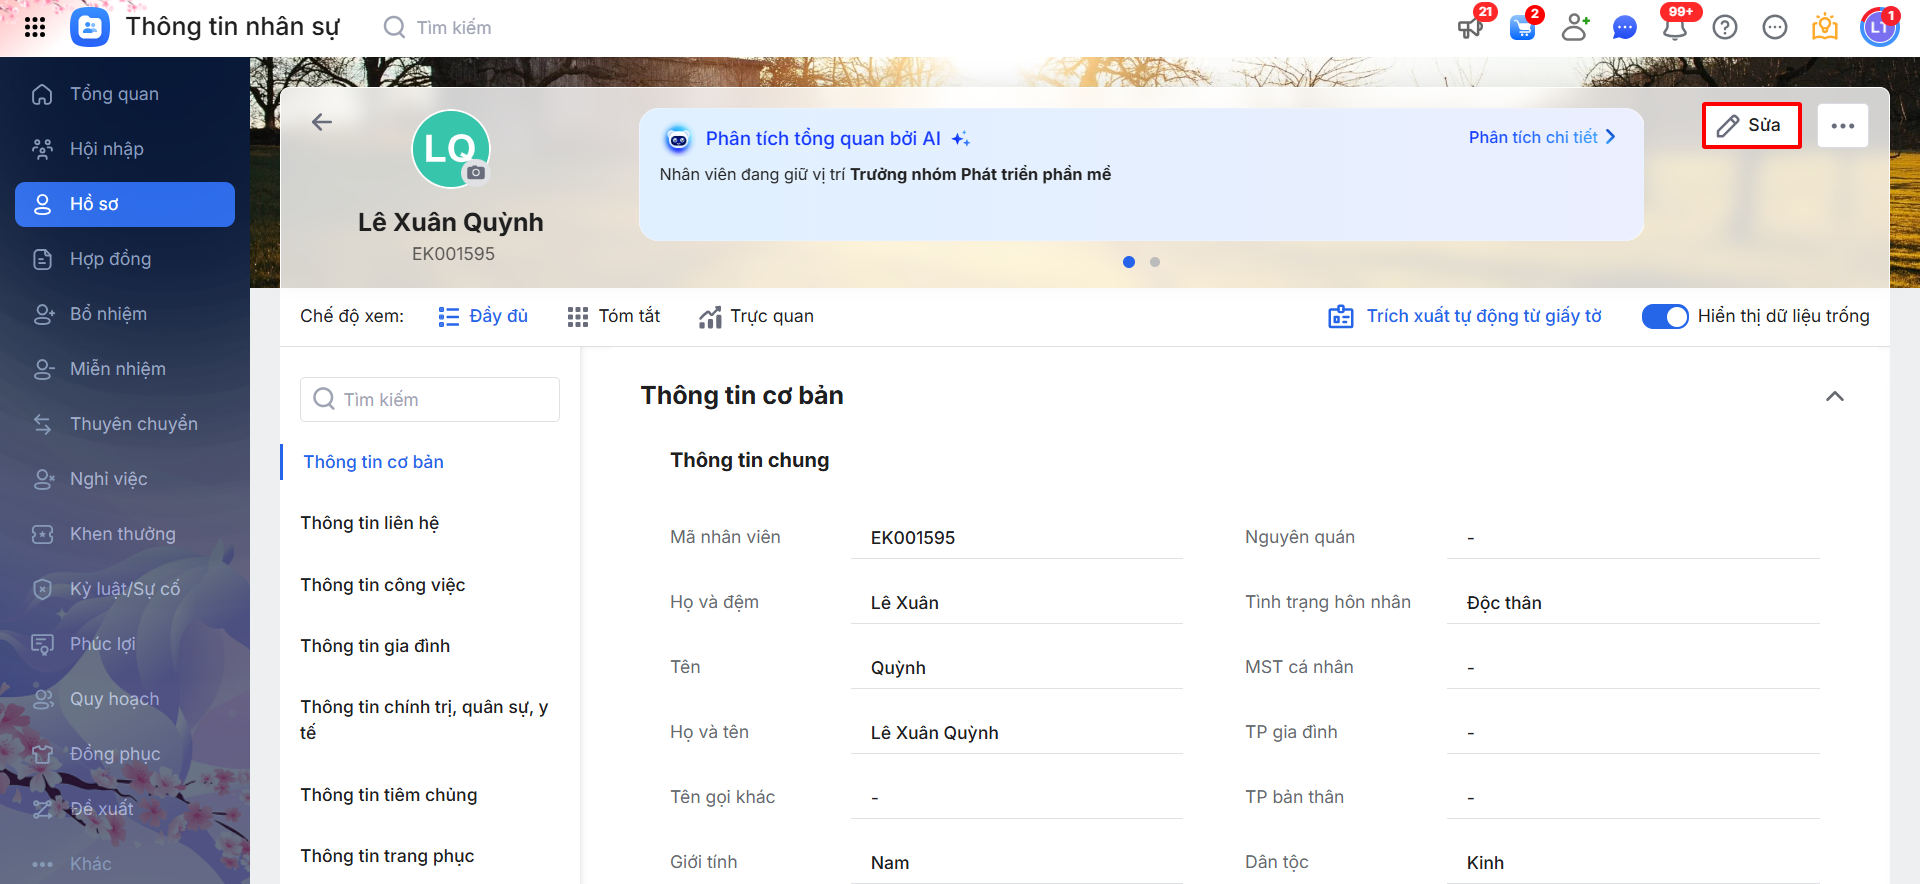The width and height of the screenshot is (1920, 884).
Task: Switch to Đầy đủ view mode
Action: click(x=483, y=316)
